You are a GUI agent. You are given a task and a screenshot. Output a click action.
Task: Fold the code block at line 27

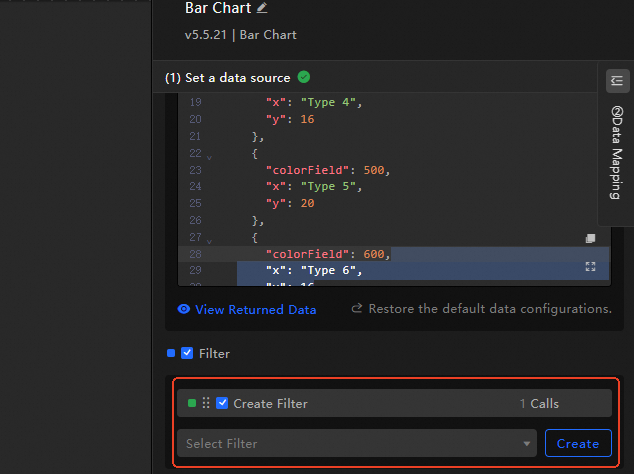coord(209,241)
